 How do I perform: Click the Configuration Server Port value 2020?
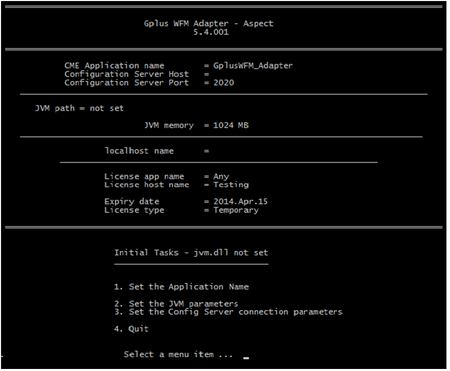click(x=224, y=83)
